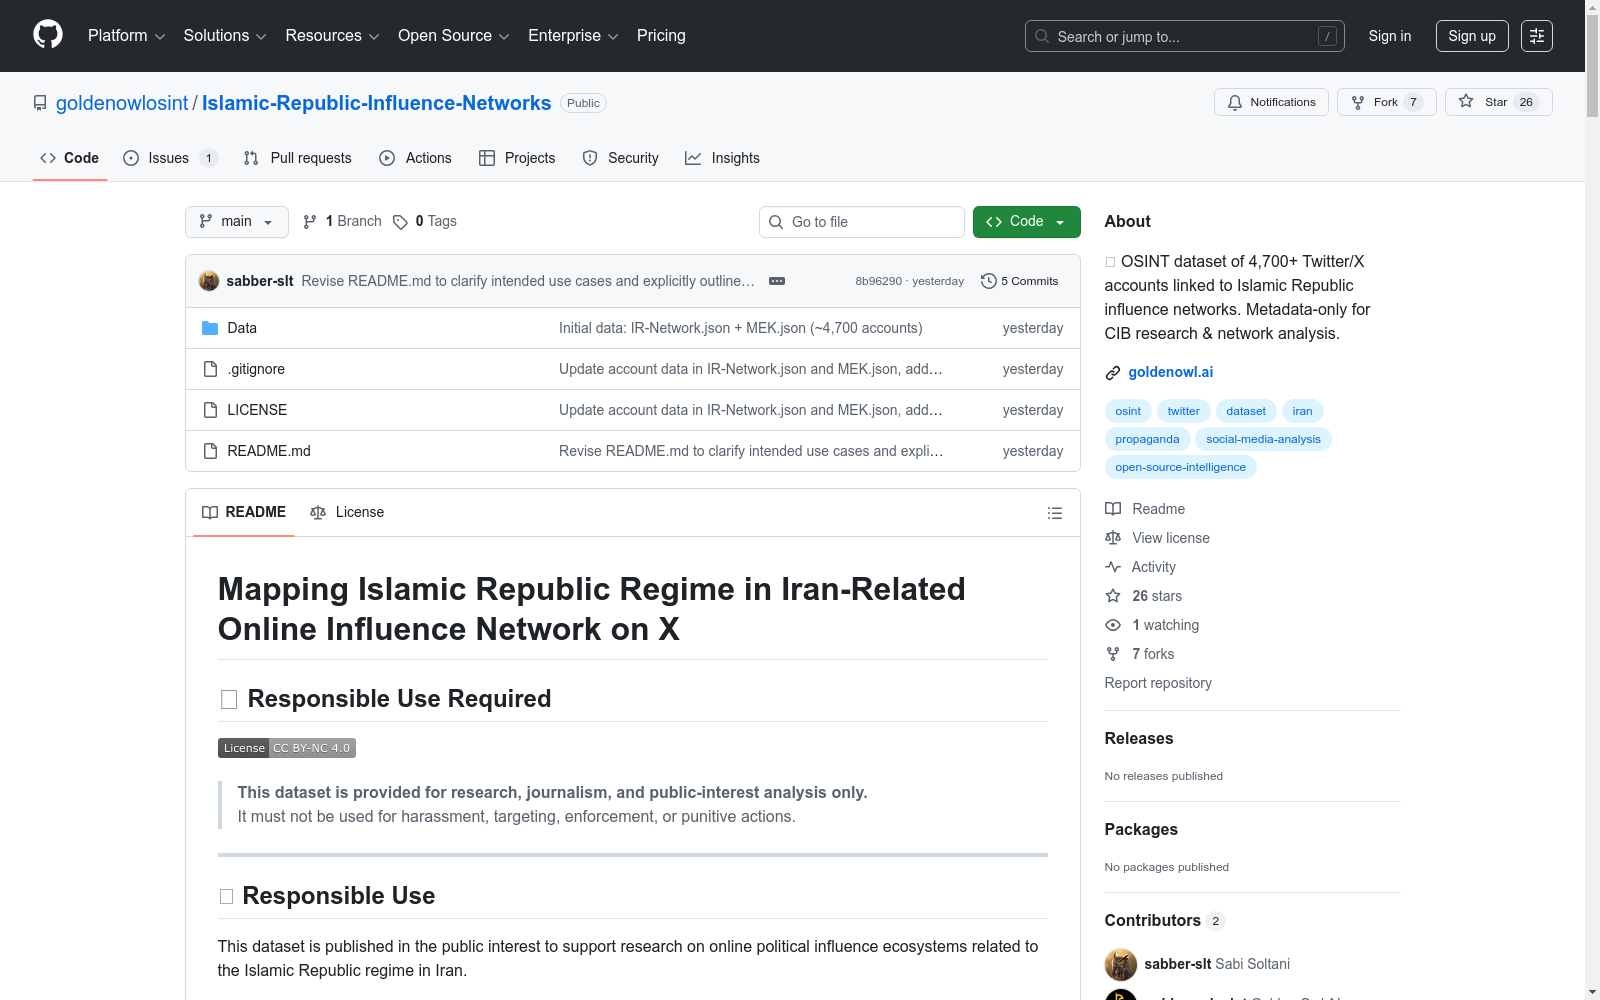Visit the goldenowl.ai website link
This screenshot has height=1000, width=1600.
click(x=1171, y=372)
